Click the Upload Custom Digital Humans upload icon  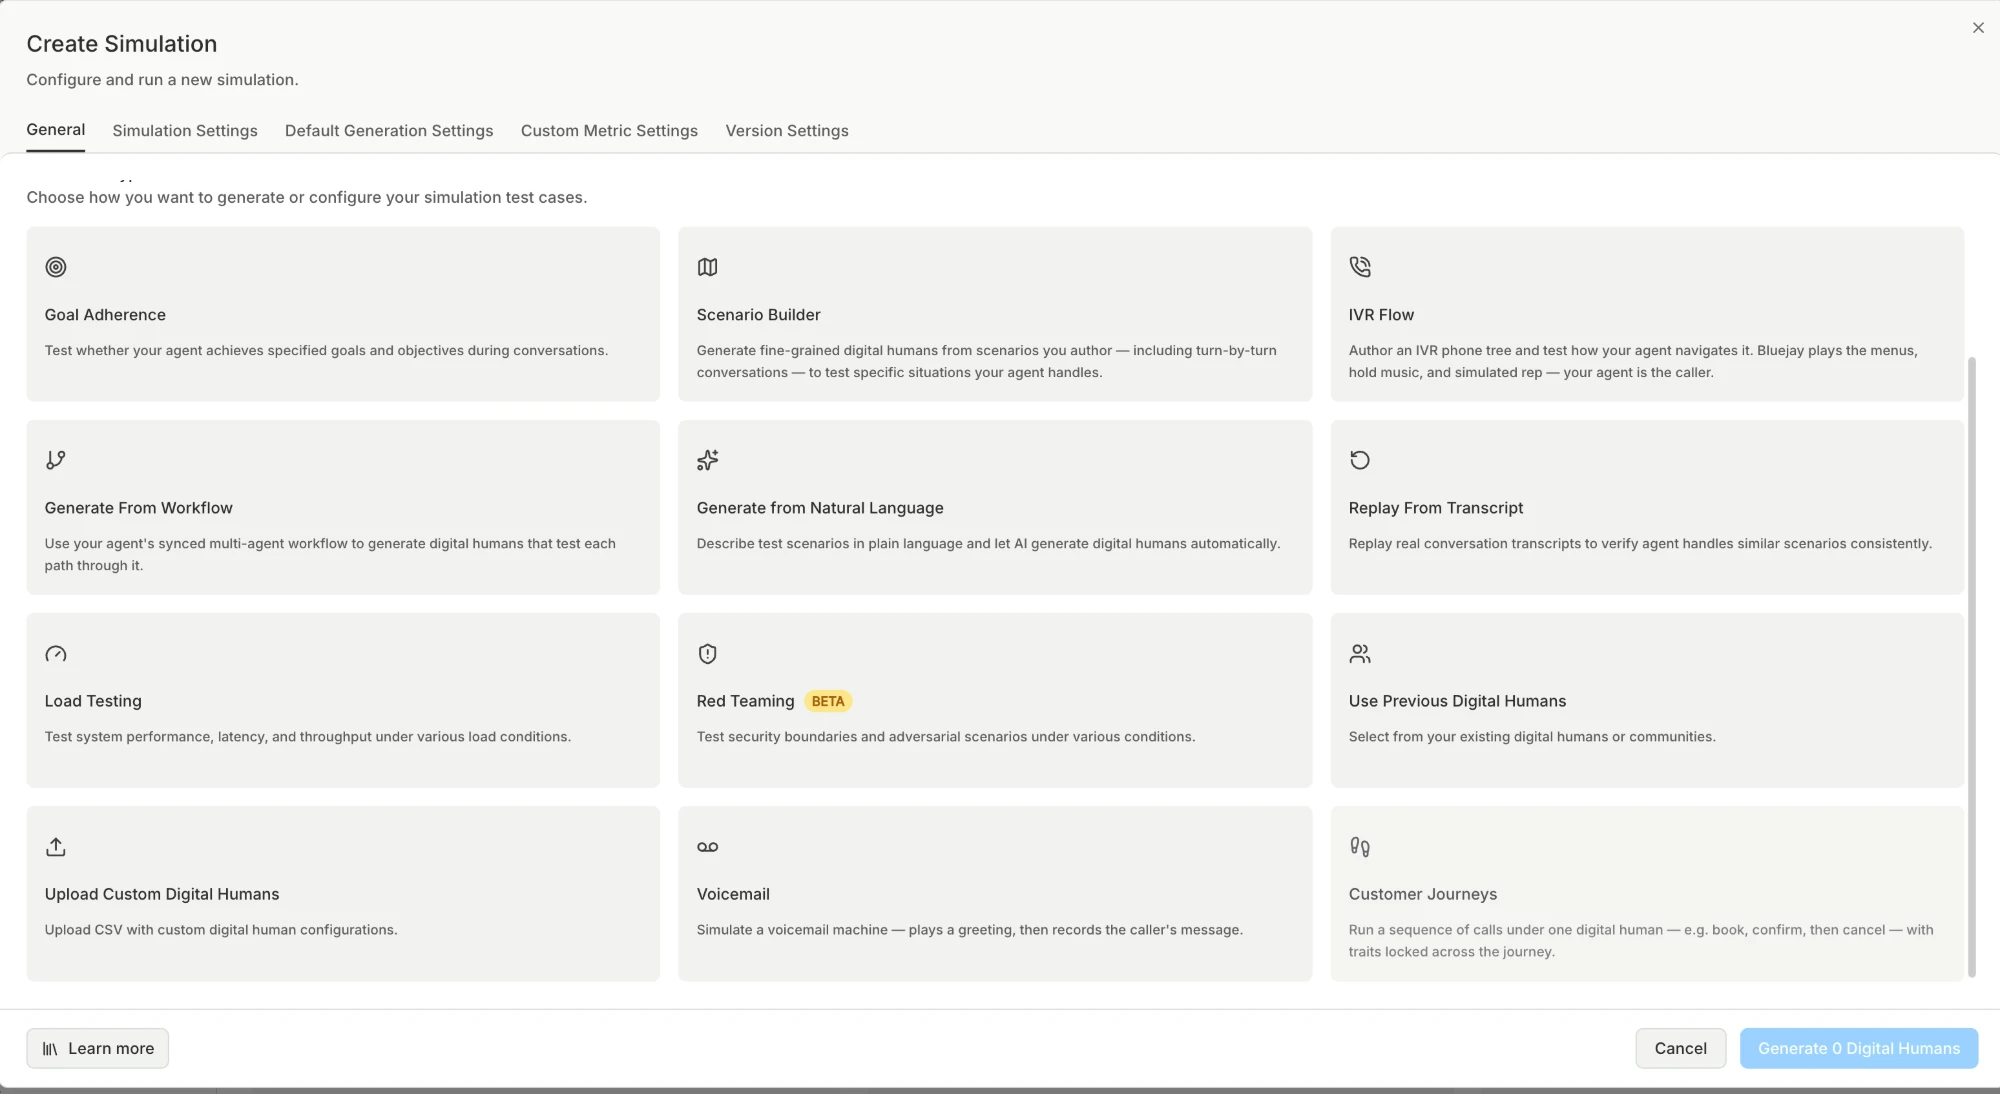click(x=56, y=847)
